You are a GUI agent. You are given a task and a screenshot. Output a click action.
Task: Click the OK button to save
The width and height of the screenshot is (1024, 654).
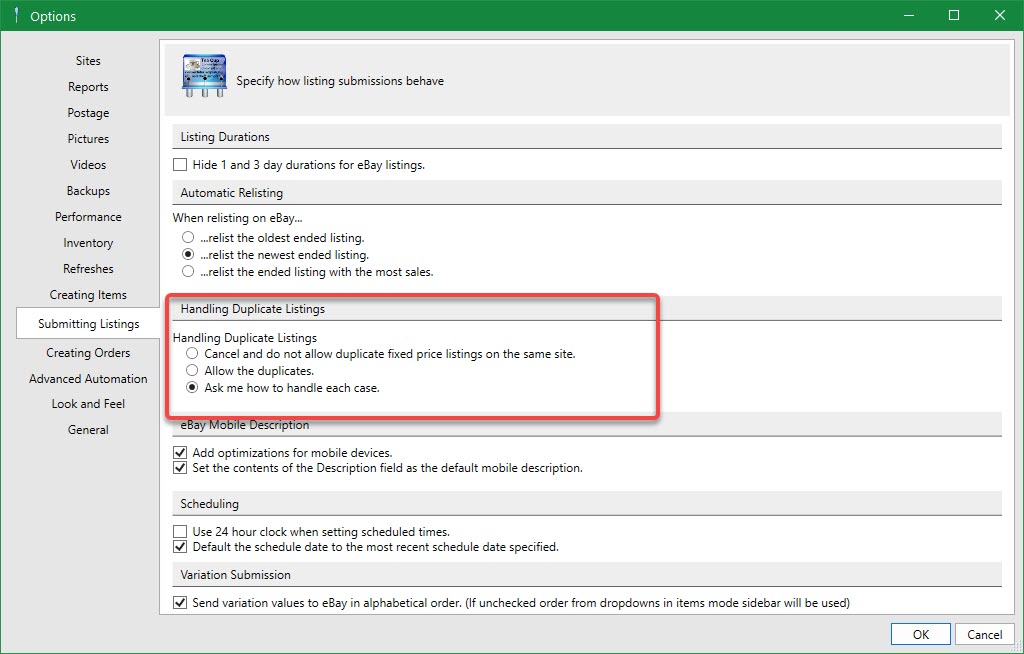919,633
